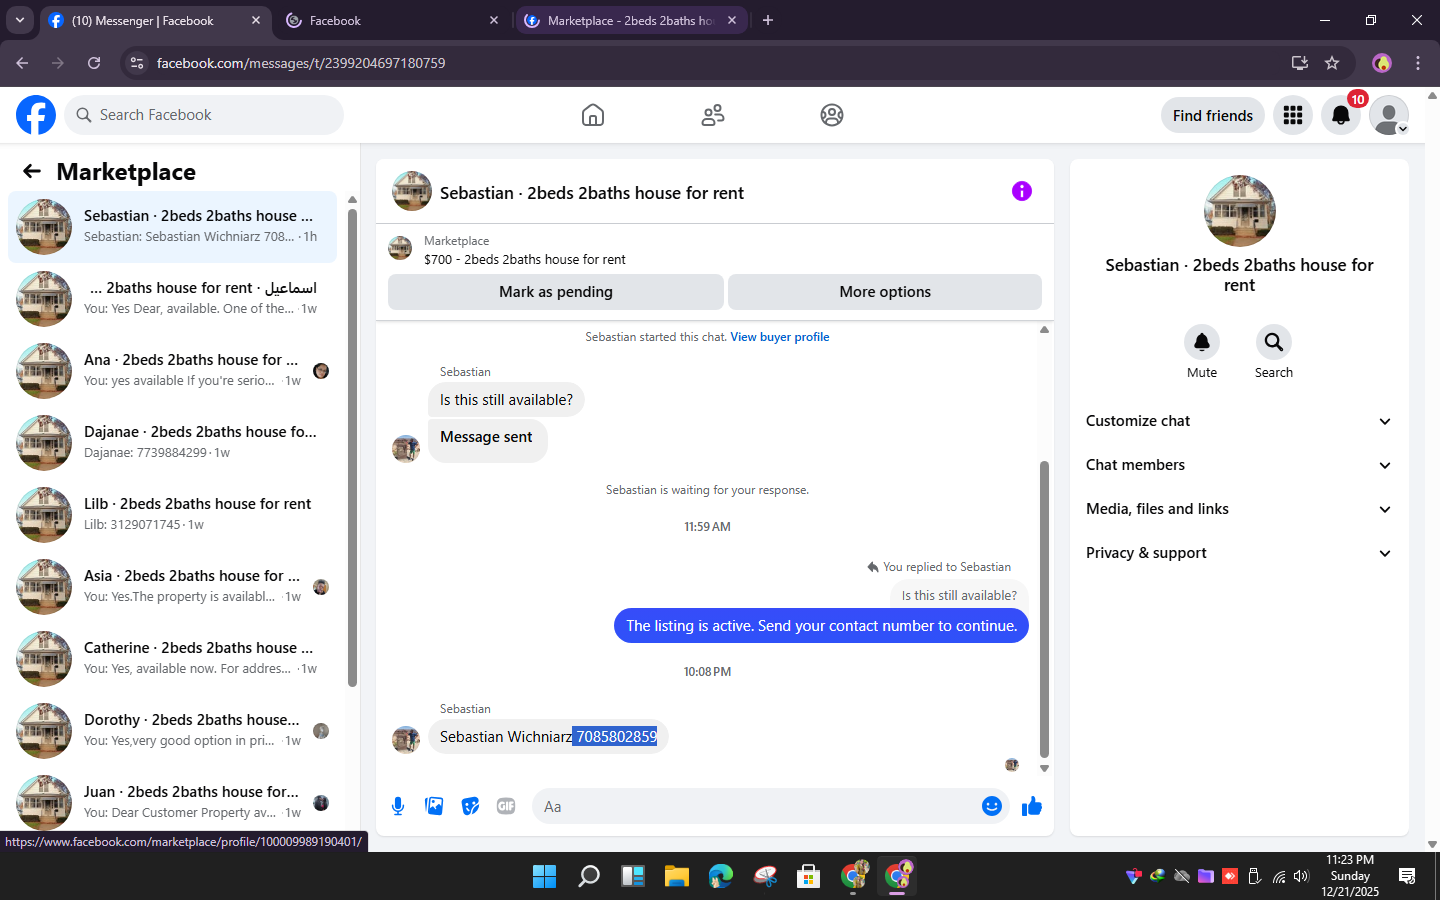Open the $700 - 2beds 2baths listing link
The image size is (1440, 900).
pos(525,259)
